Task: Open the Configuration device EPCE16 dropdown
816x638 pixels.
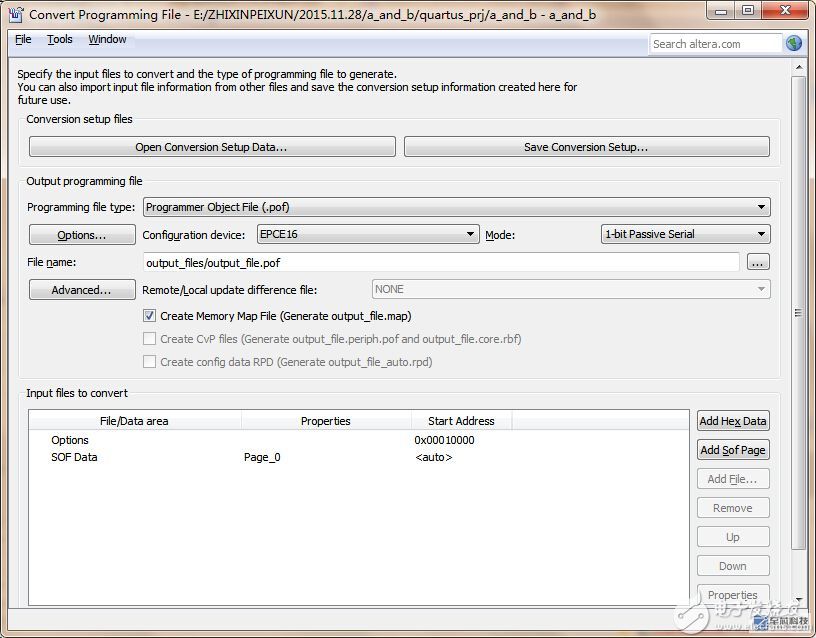Action: [x=367, y=234]
